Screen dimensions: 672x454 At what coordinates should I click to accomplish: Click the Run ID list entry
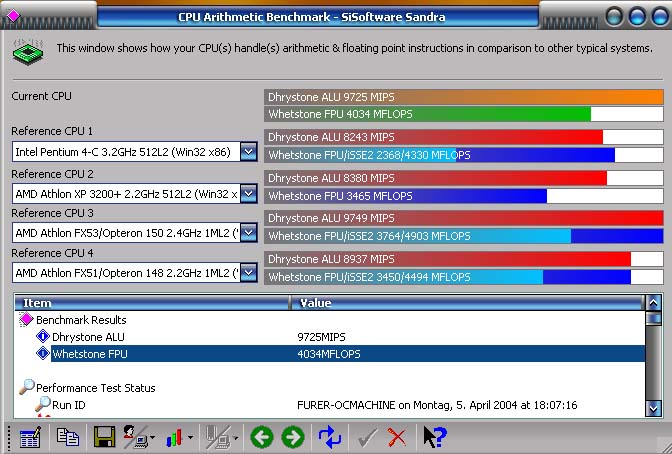click(69, 405)
